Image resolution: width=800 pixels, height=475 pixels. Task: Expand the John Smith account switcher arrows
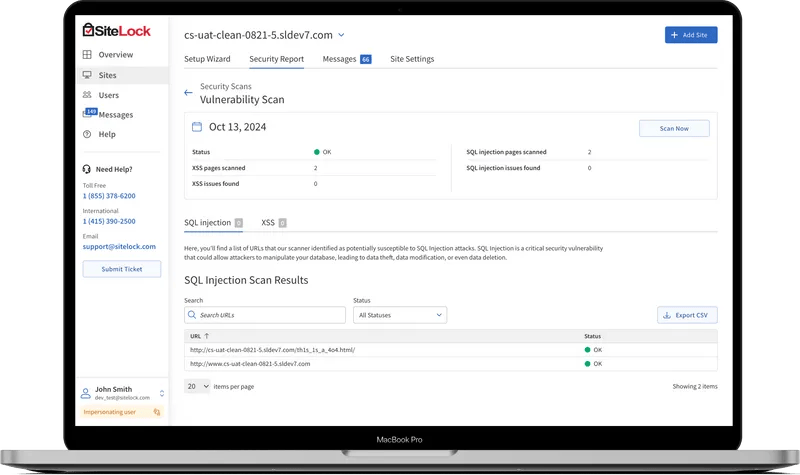click(162, 393)
